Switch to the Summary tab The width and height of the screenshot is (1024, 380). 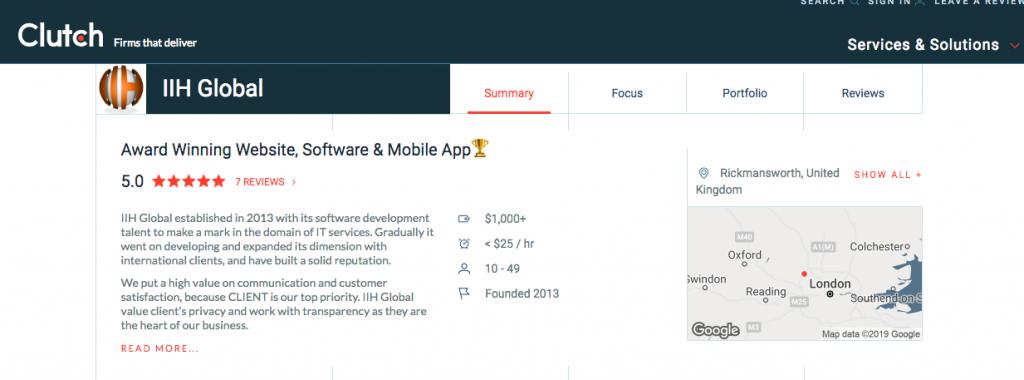[509, 93]
